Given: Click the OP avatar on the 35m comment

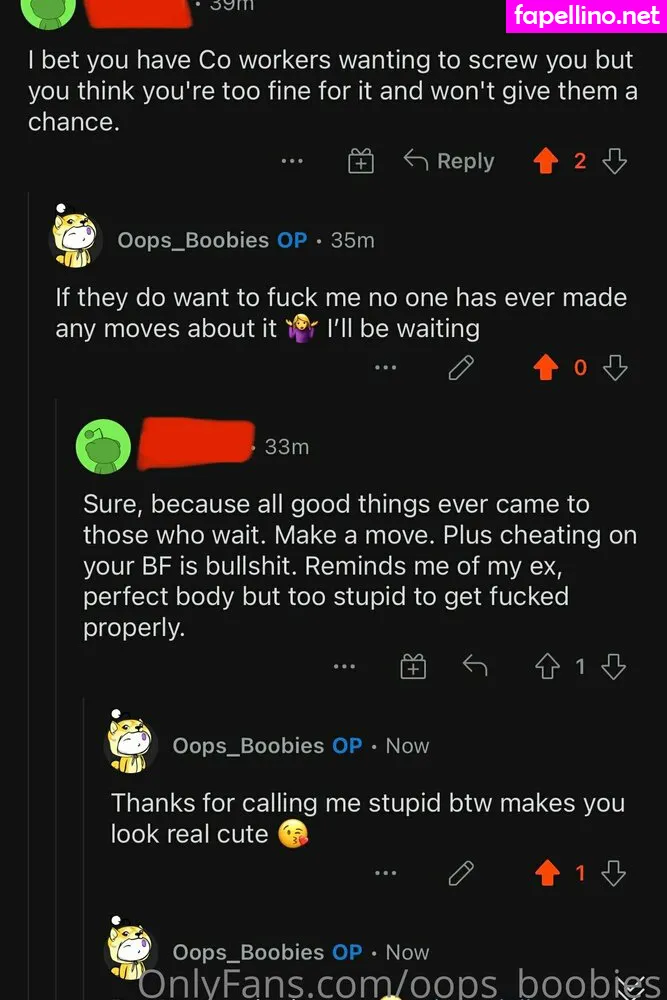Looking at the screenshot, I should [x=75, y=239].
